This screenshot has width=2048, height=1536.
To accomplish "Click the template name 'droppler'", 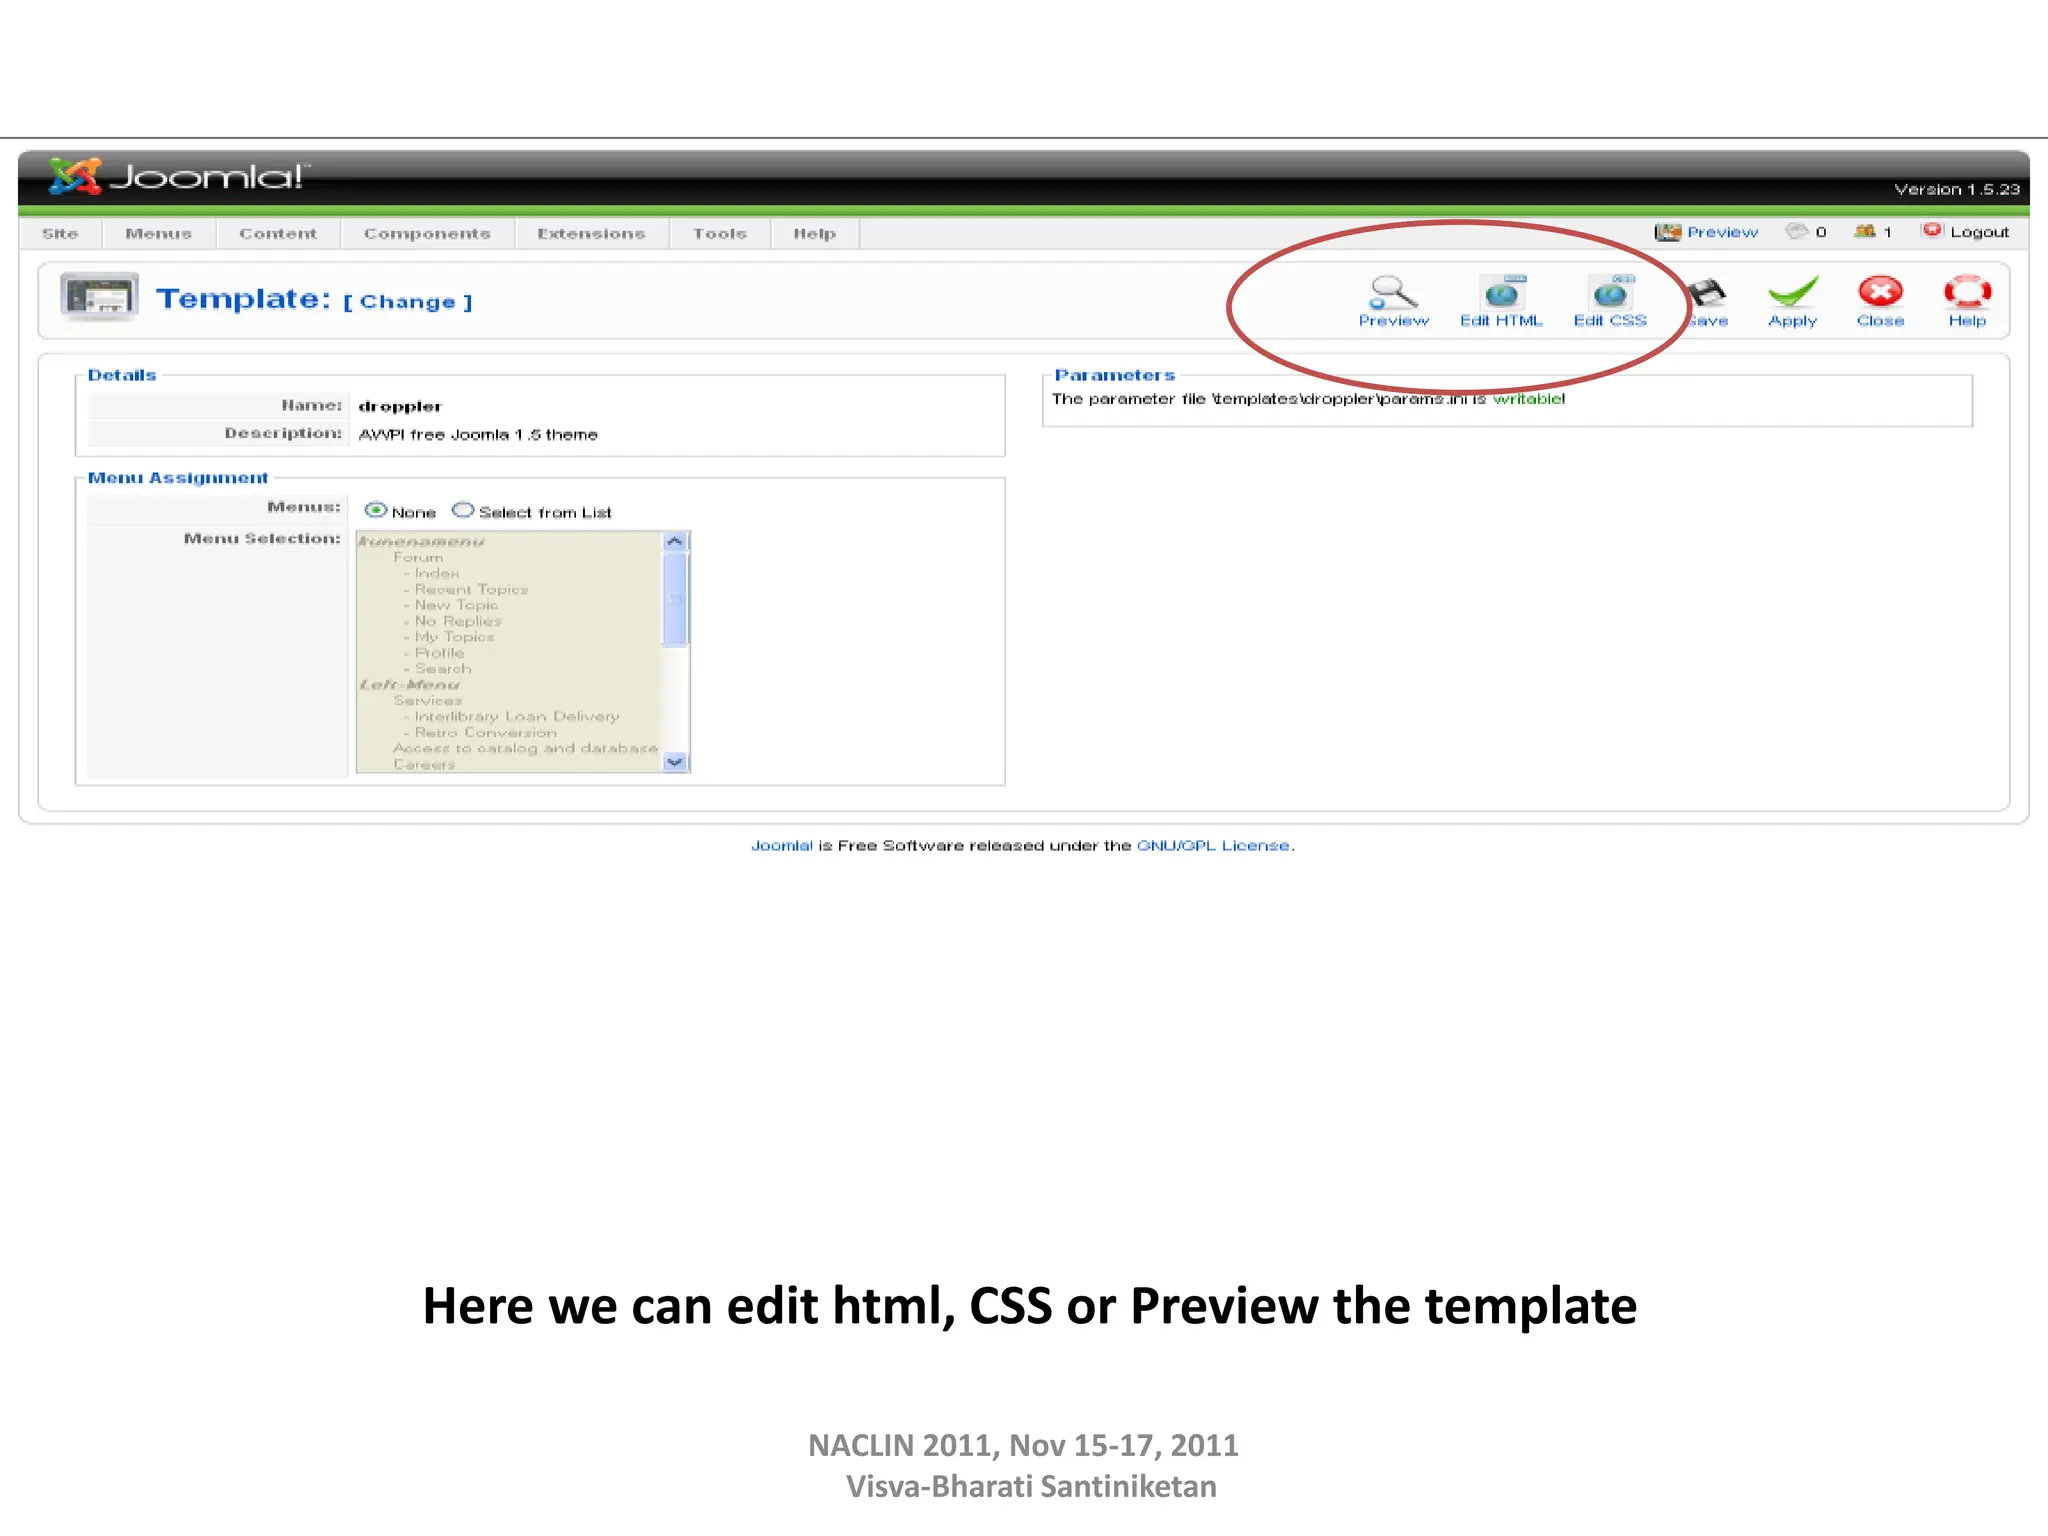I will tap(400, 406).
